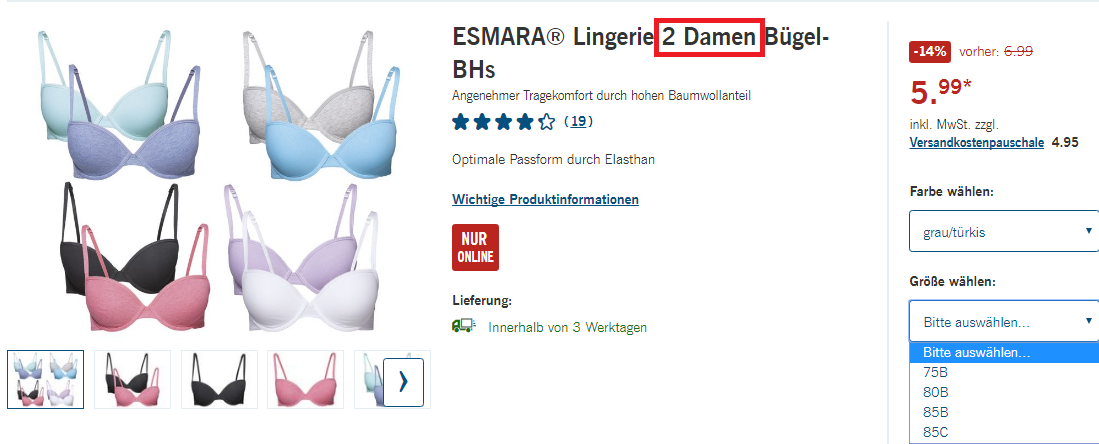
Task: Expand the Größe wählen dropdown
Action: 1004,321
